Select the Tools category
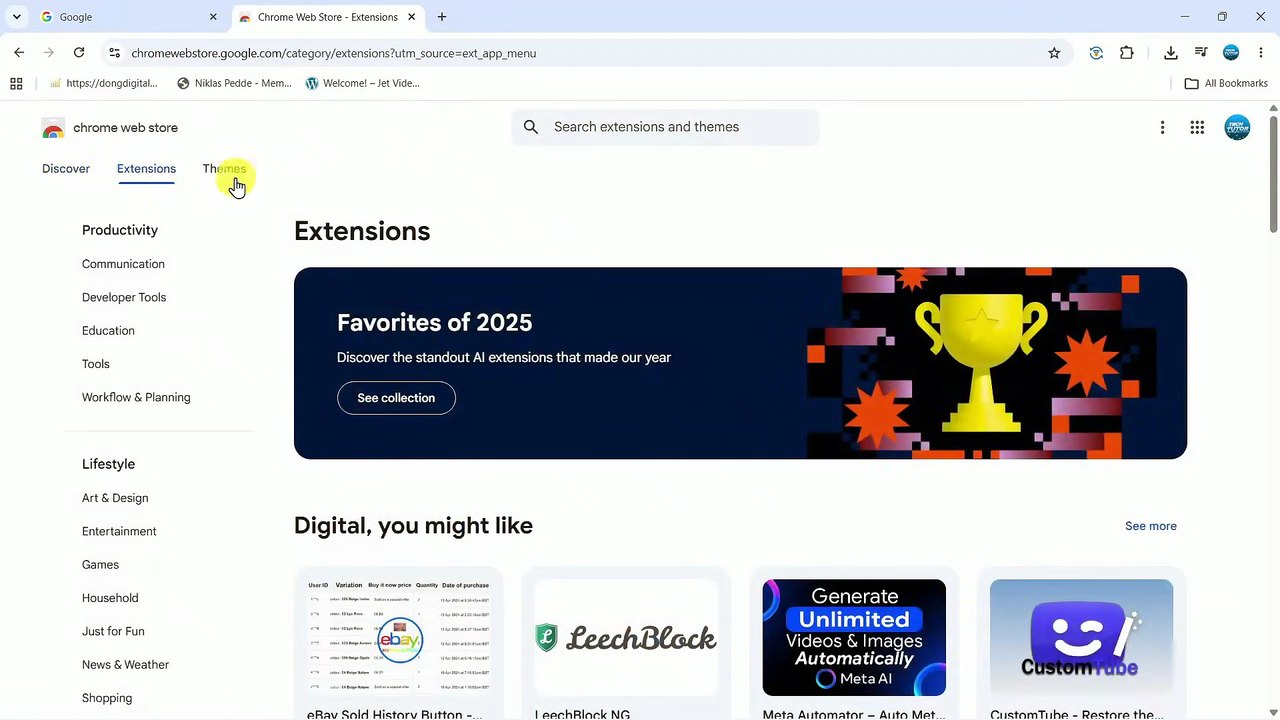 96,364
